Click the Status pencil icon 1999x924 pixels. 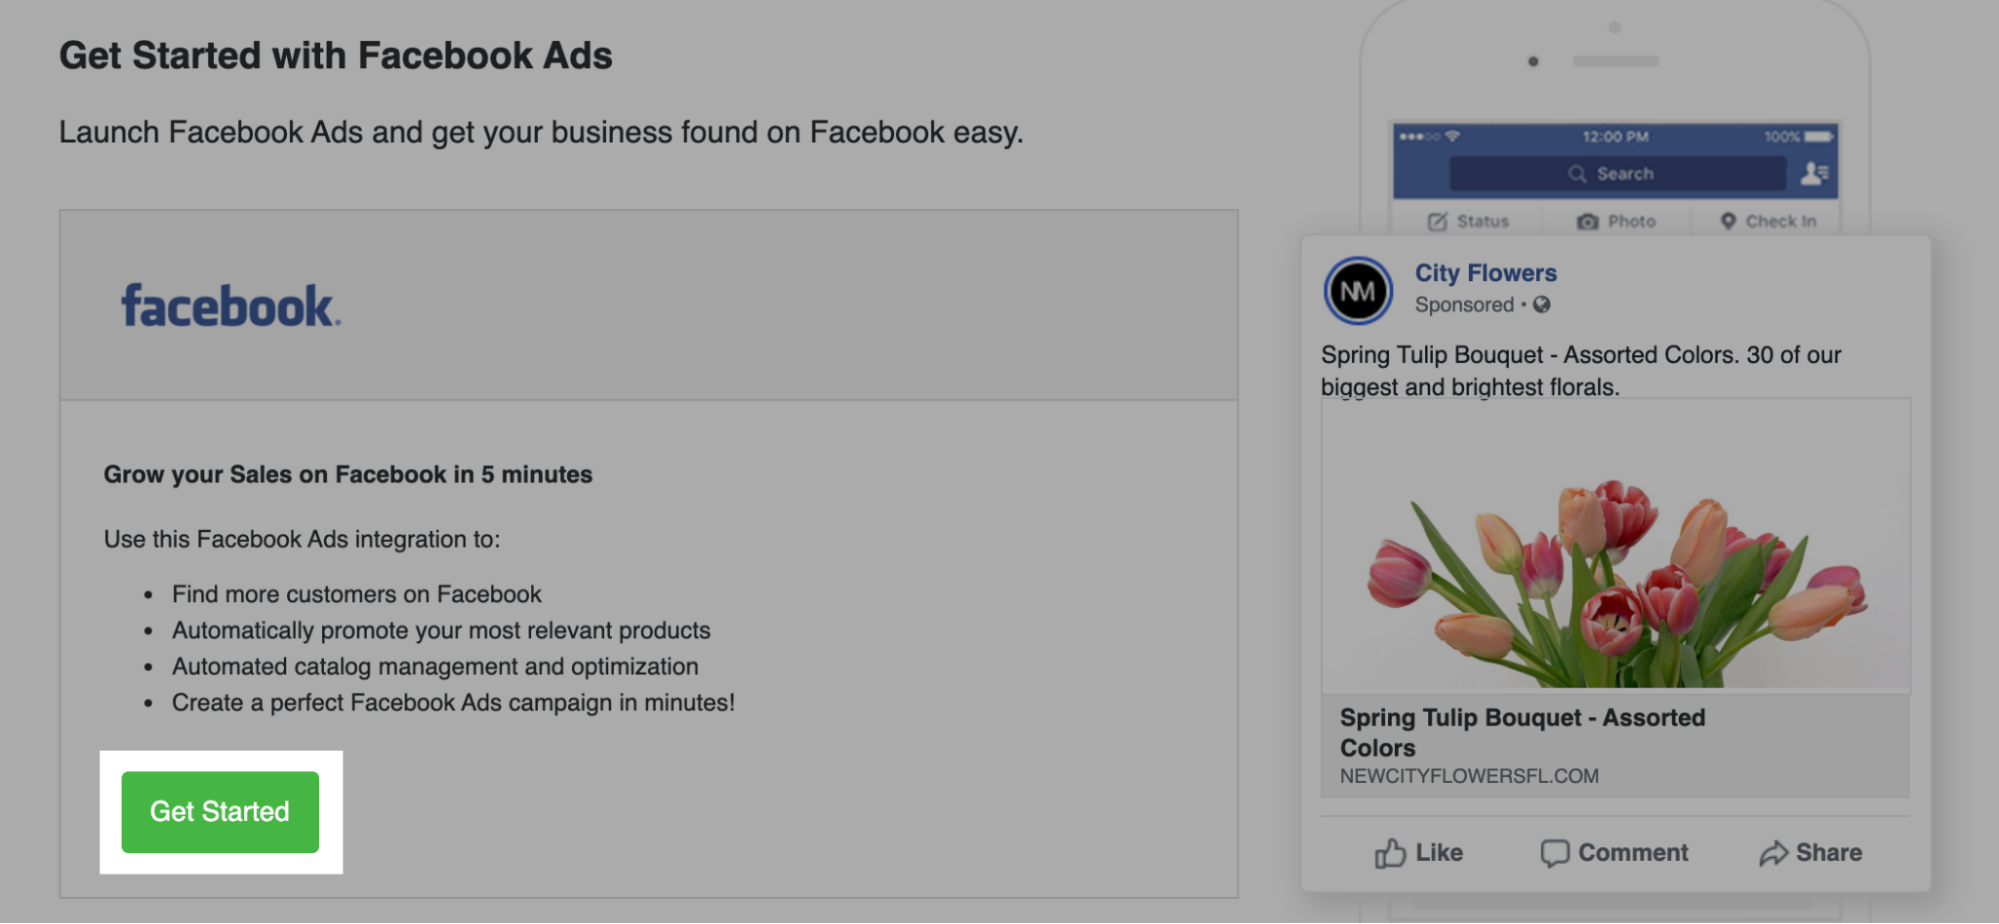1436,221
